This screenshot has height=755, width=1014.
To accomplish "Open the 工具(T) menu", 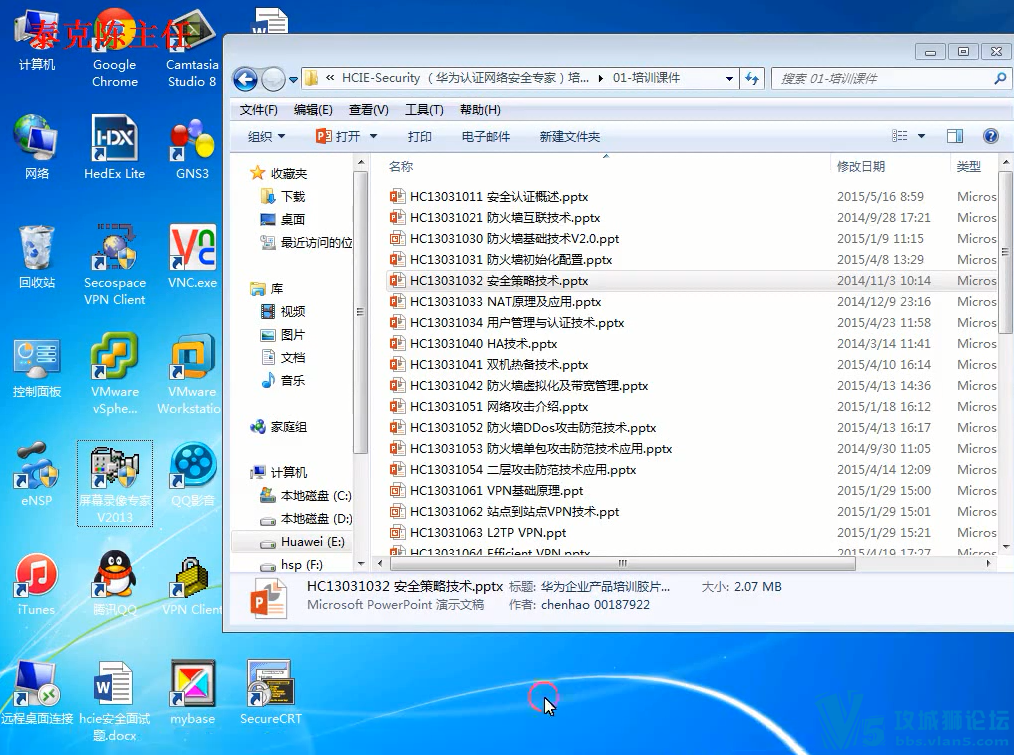I will coord(424,110).
